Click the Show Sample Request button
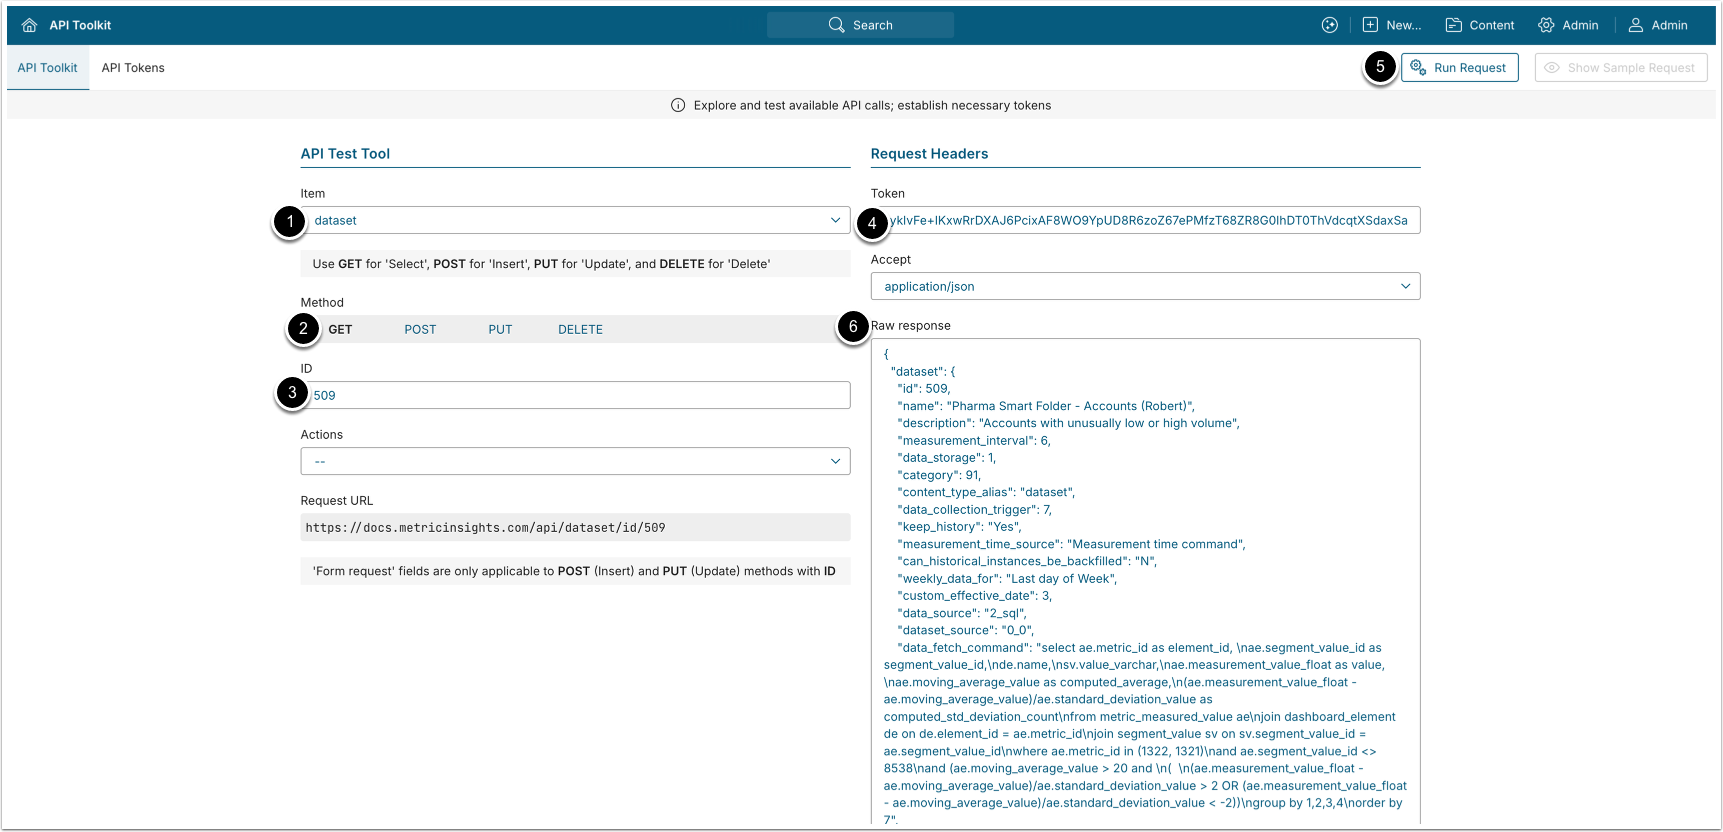 (1620, 68)
